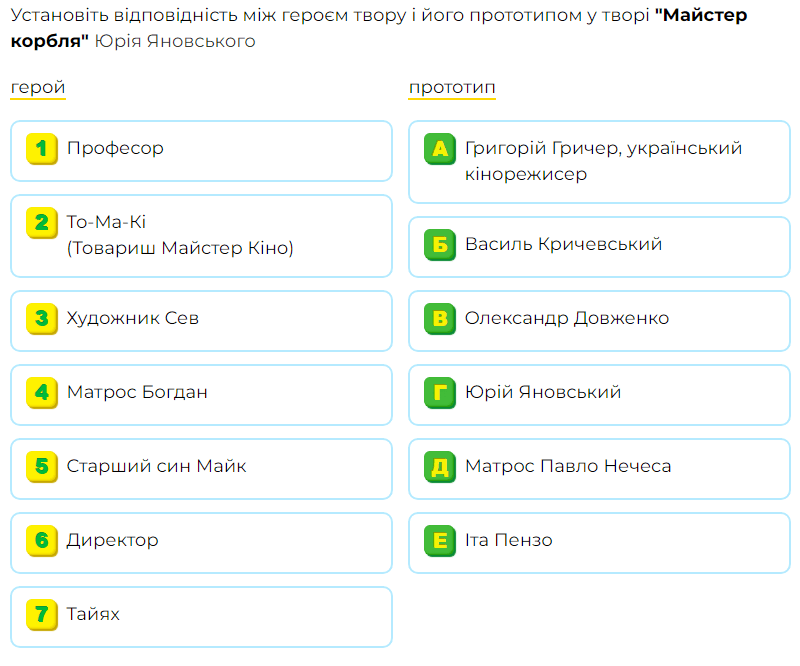The width and height of the screenshot is (800, 666).
Task: Click the yellow number 1 badge
Action: 42,149
